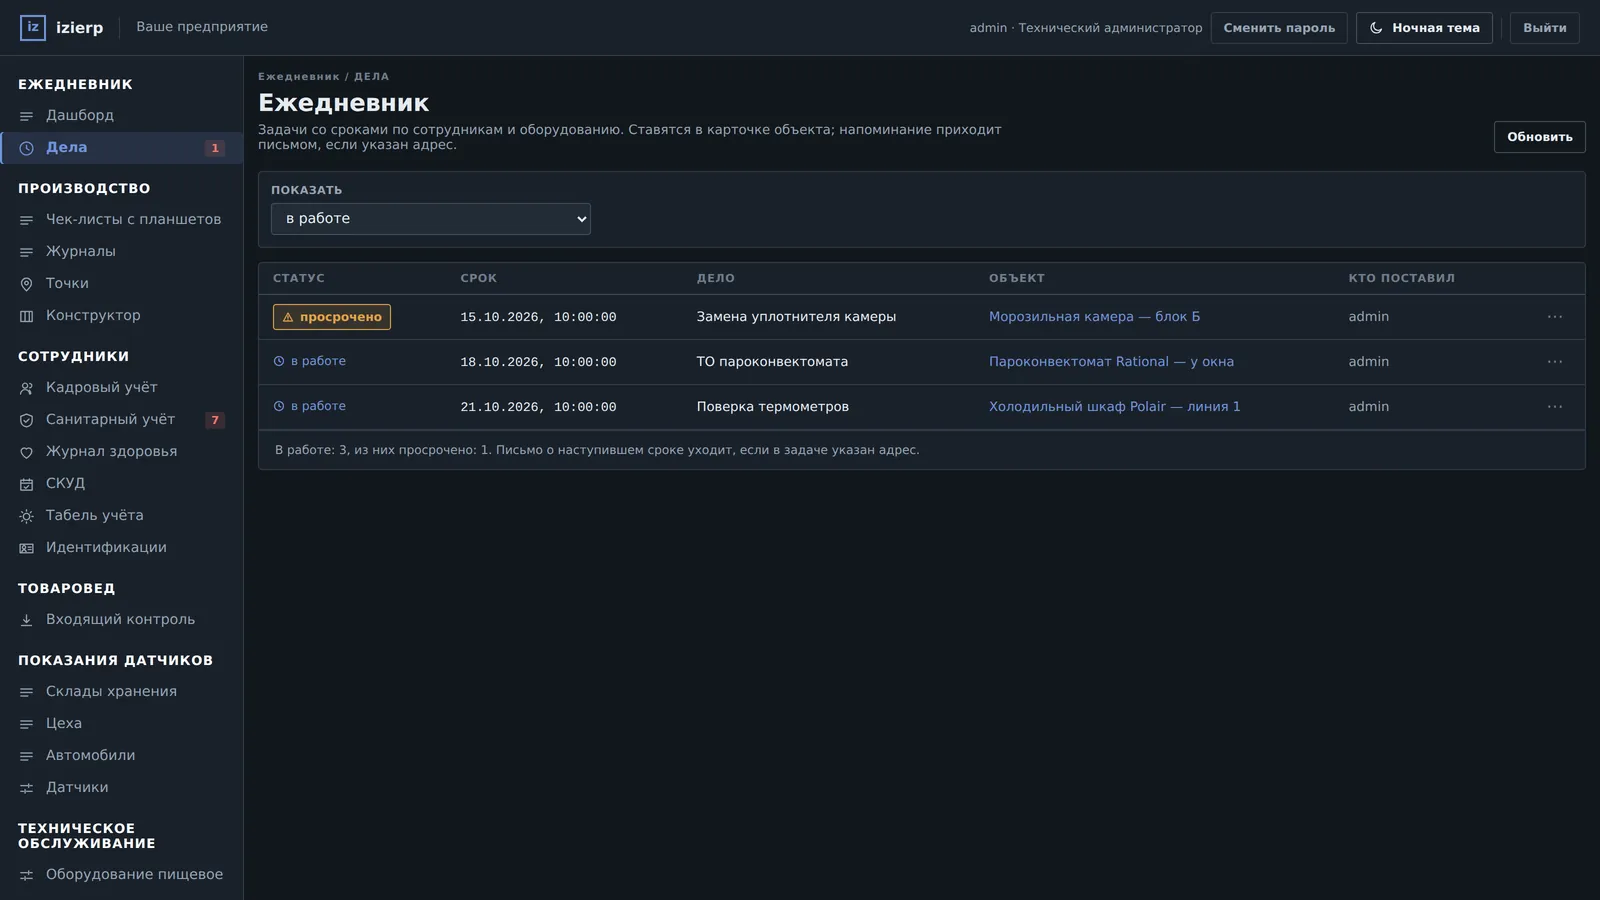Click the clock icon beside Дела
The image size is (1600, 900).
pos(27,148)
